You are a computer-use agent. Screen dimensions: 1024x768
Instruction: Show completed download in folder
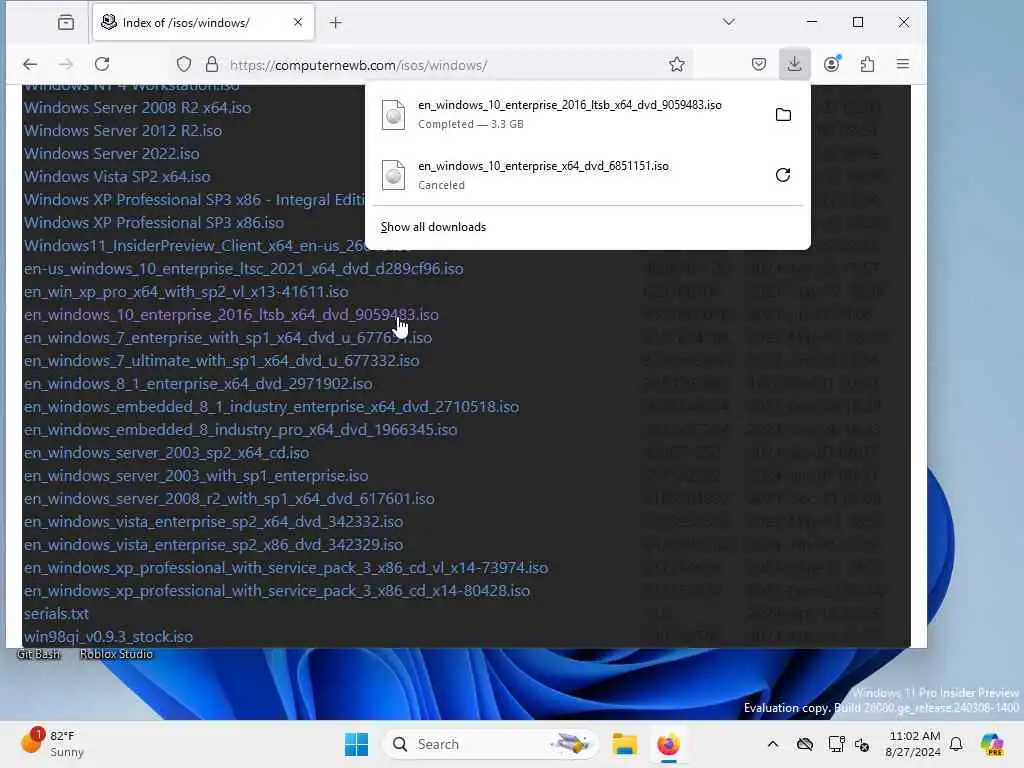pyautogui.click(x=783, y=115)
